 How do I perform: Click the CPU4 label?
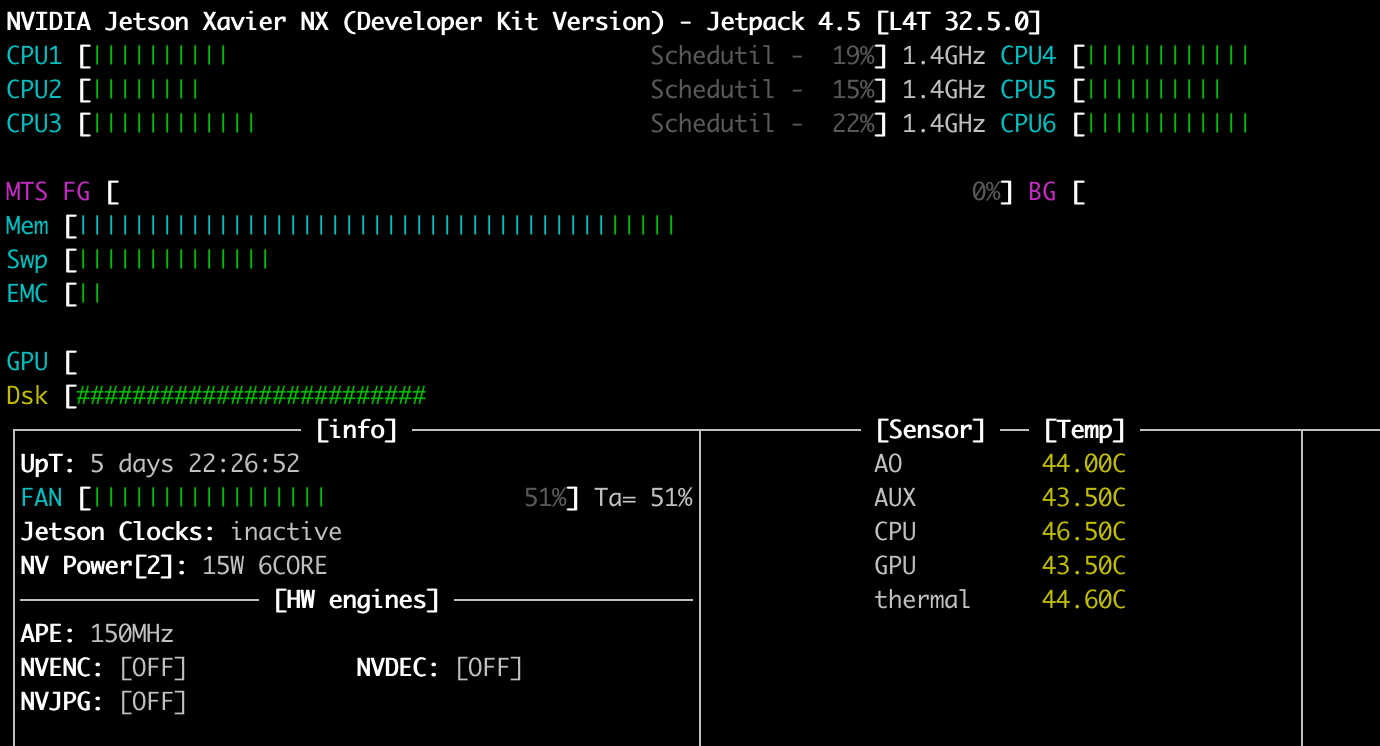[x=1028, y=56]
